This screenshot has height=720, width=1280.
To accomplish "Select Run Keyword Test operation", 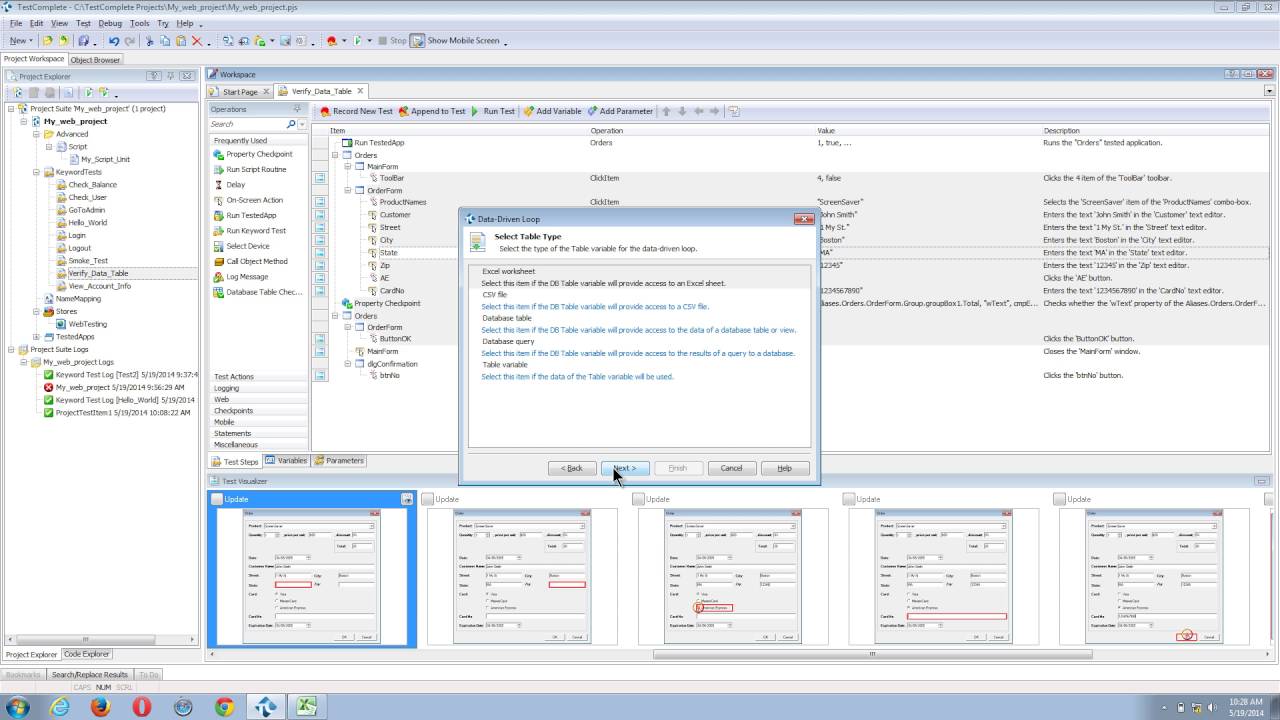I will (x=256, y=230).
